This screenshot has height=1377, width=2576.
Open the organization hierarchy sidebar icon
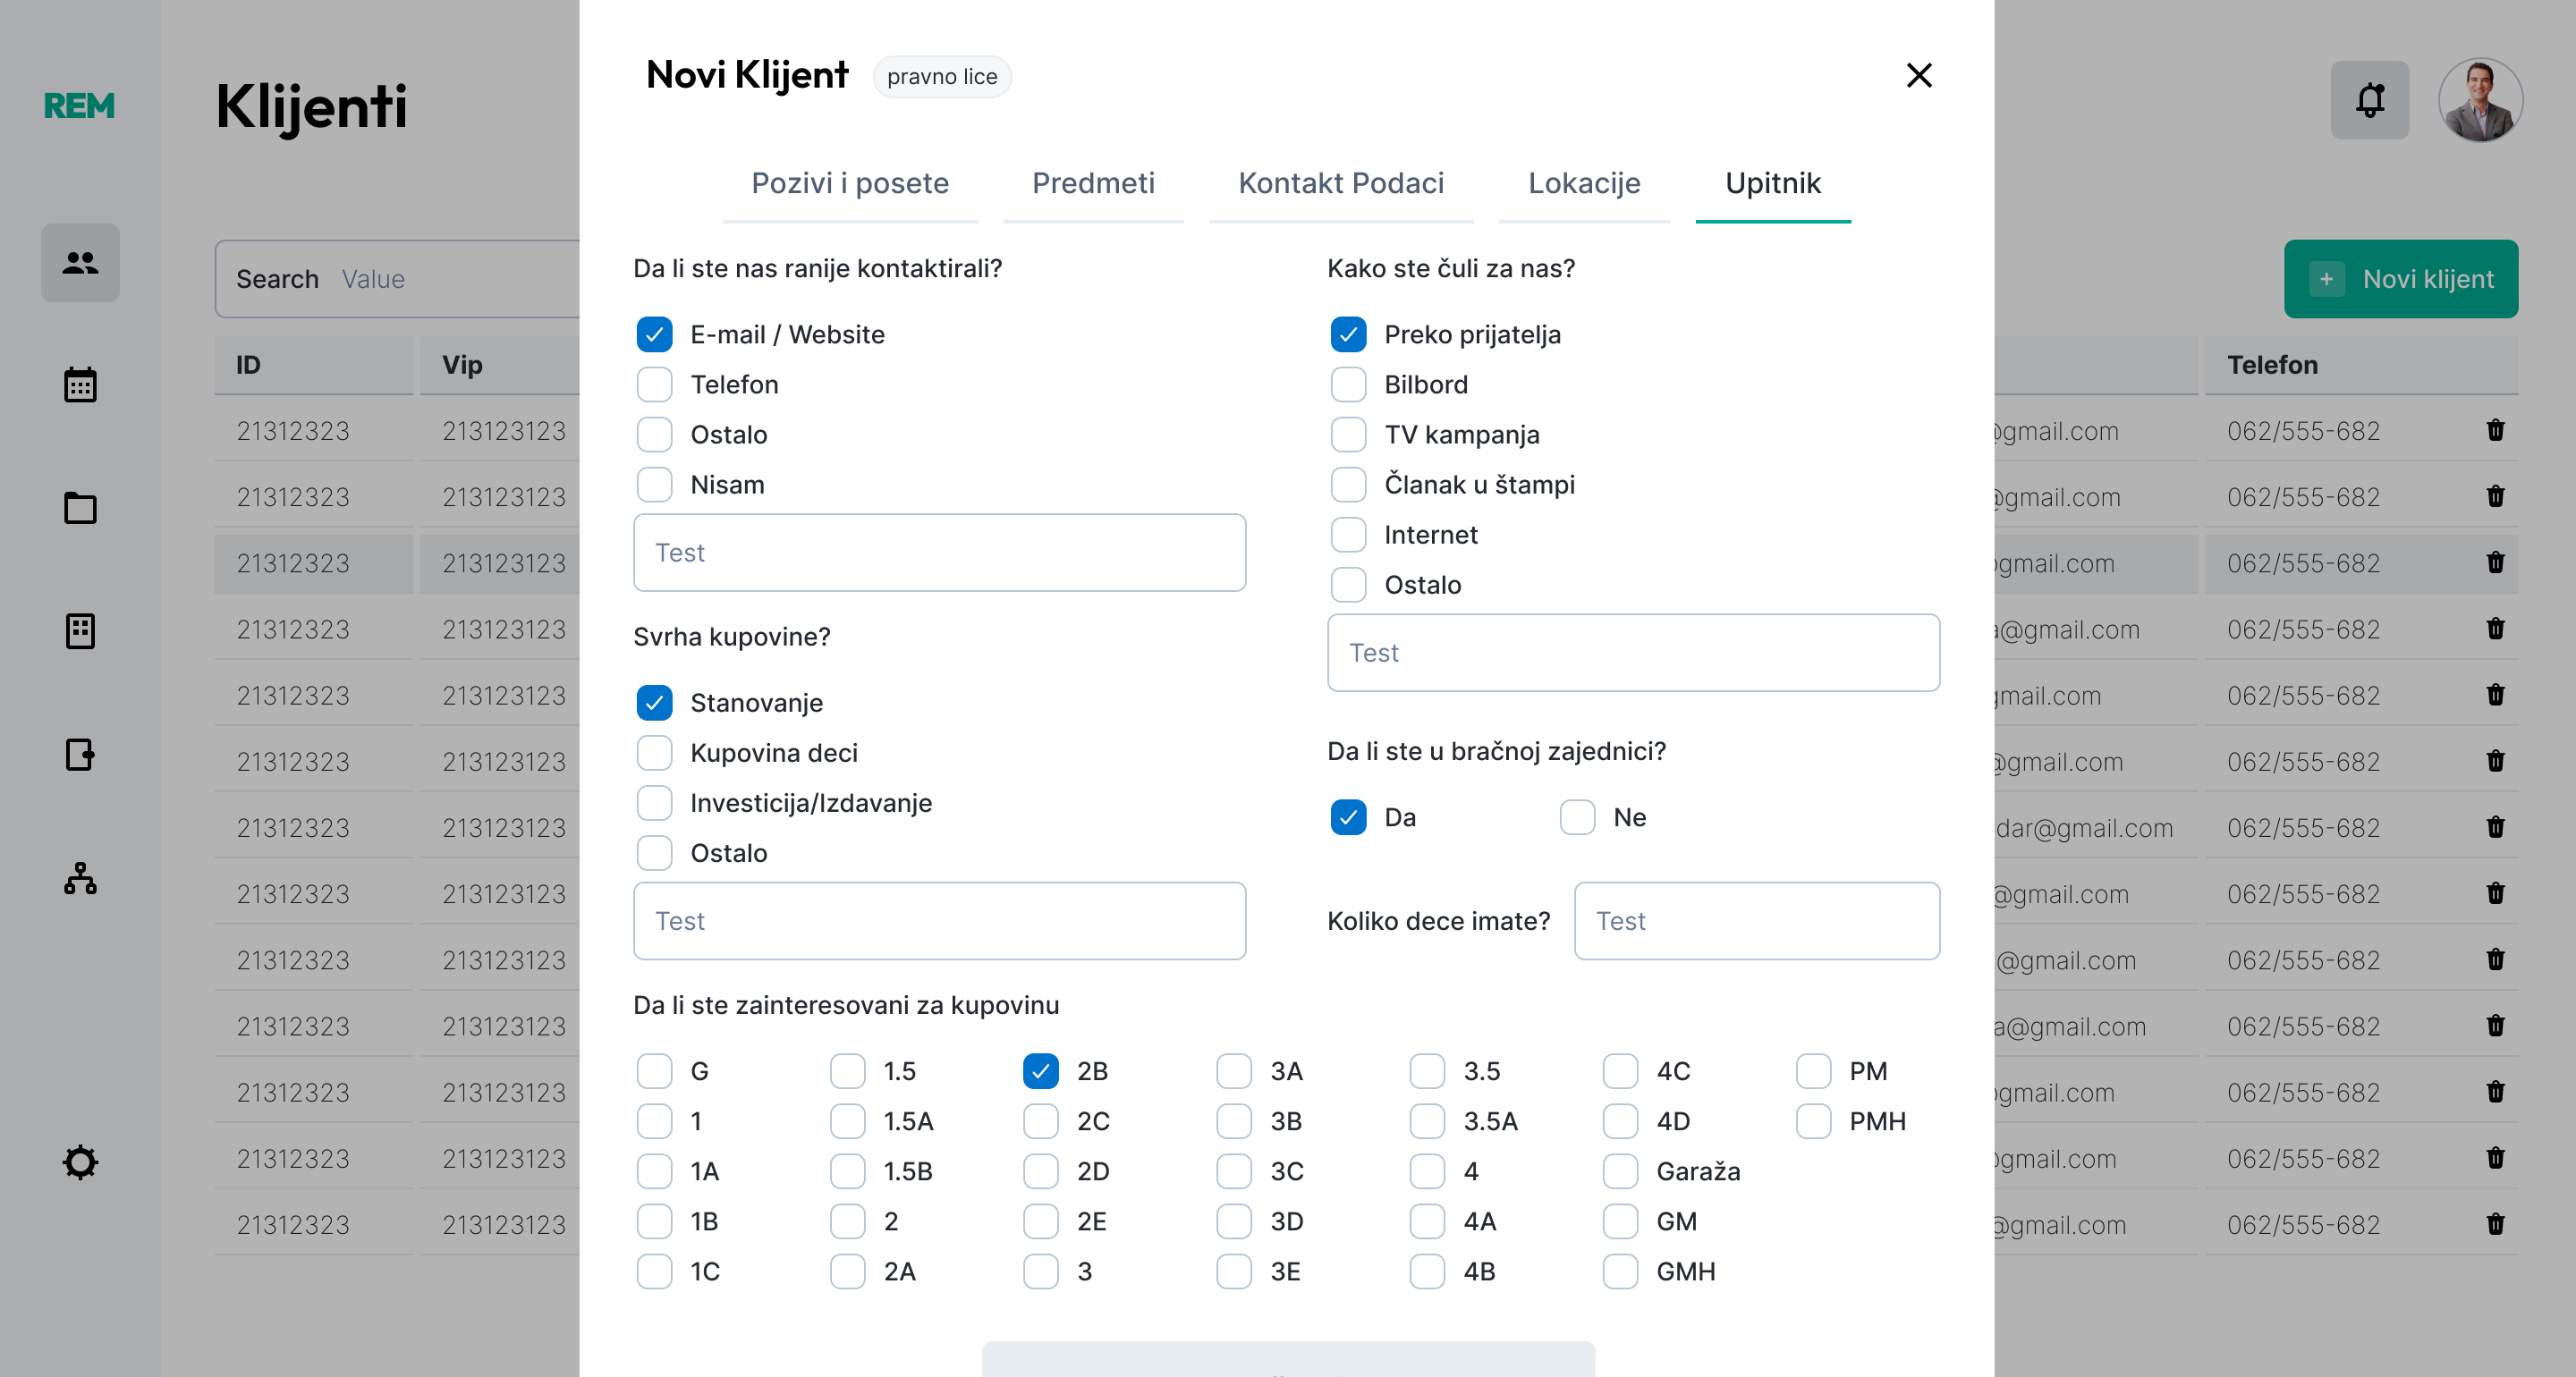coord(80,878)
